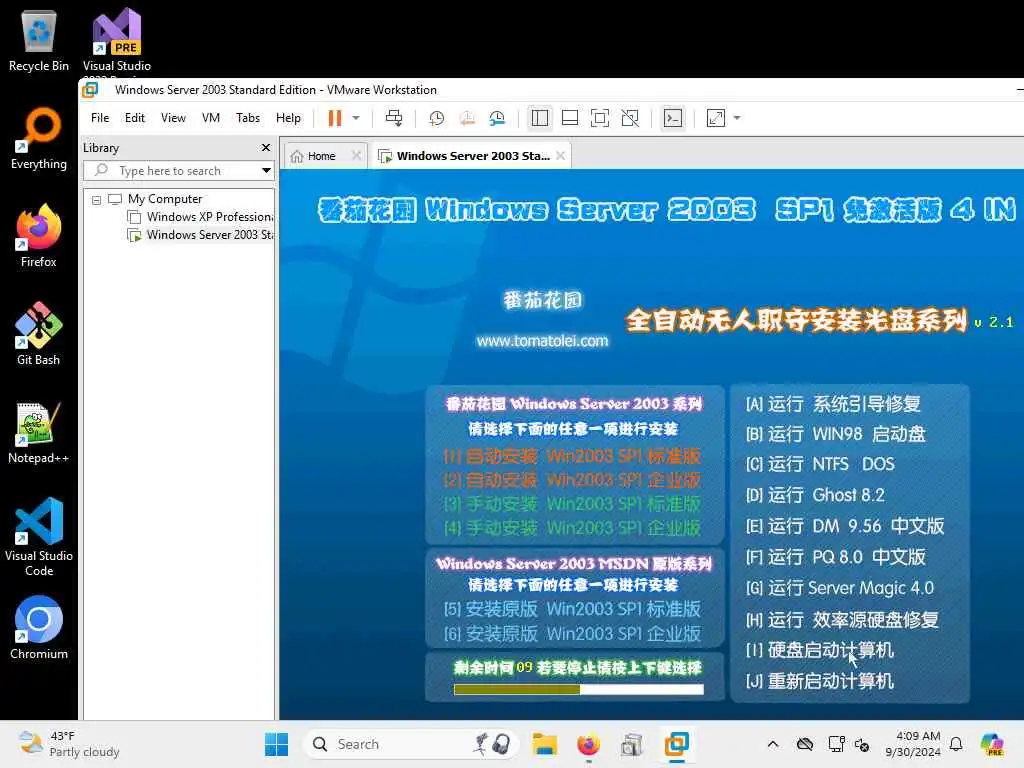Open the Windows Start menu
This screenshot has height=768, width=1024.
276,744
